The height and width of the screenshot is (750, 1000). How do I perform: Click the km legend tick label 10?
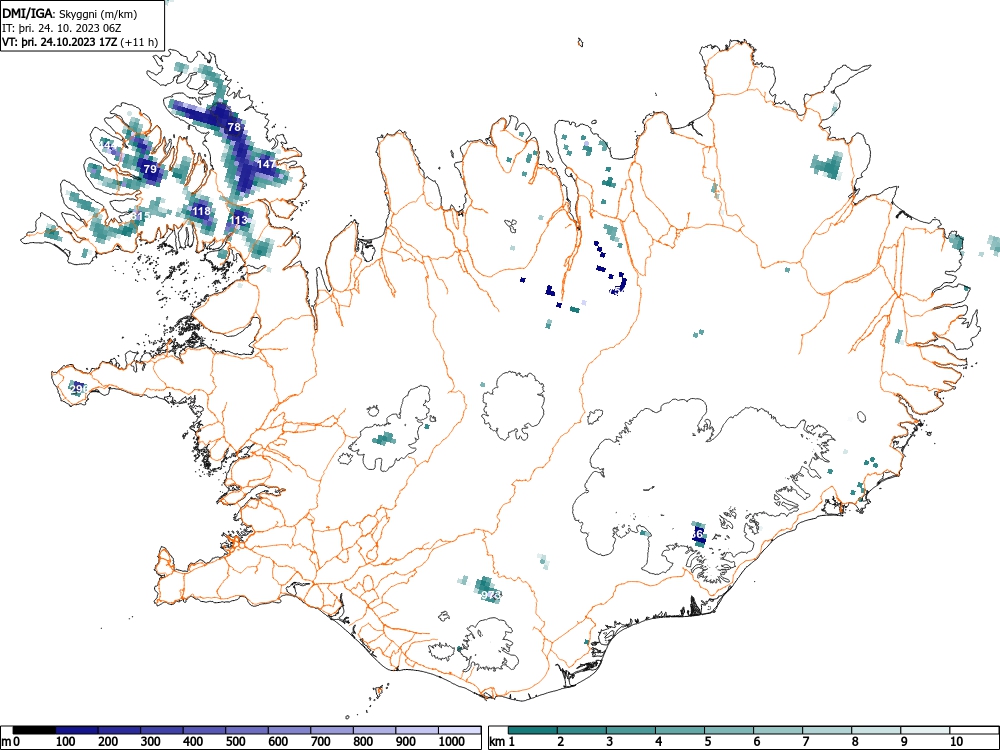(x=955, y=742)
